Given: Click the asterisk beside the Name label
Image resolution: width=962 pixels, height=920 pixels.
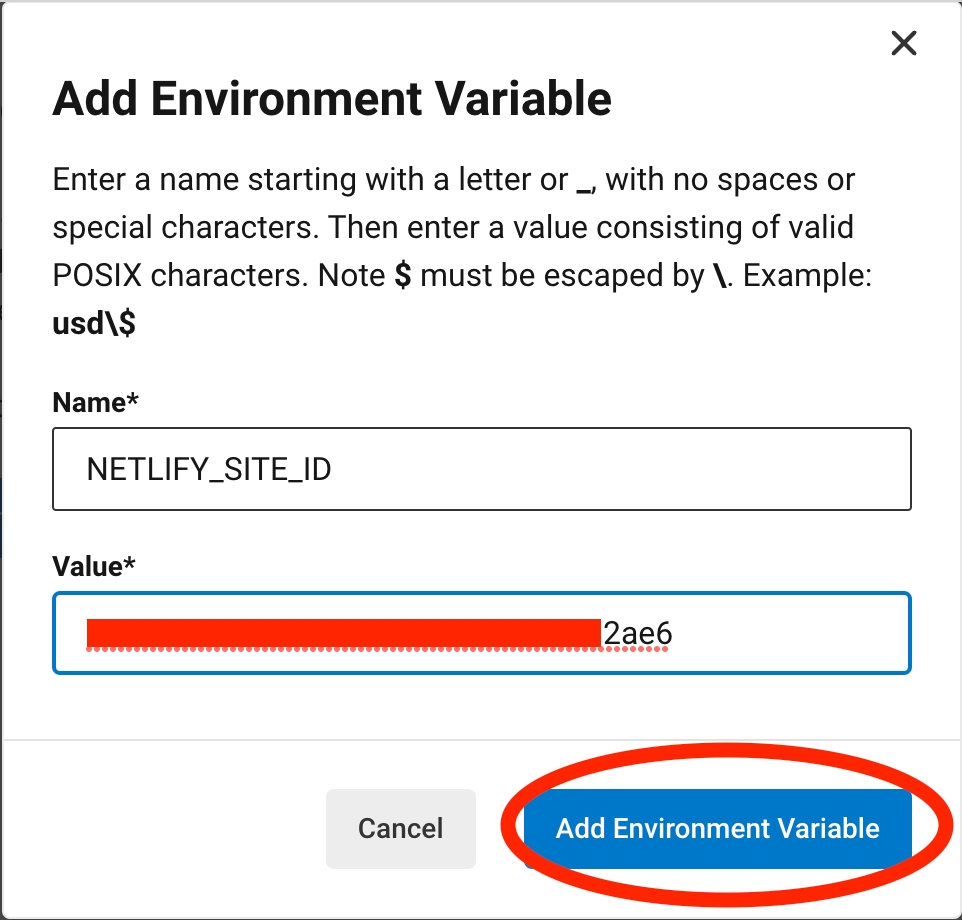Looking at the screenshot, I should click(133, 401).
